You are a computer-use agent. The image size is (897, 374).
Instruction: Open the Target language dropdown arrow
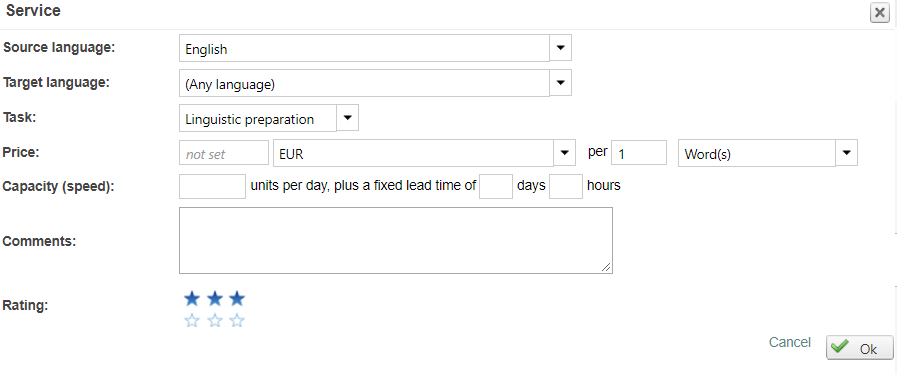click(561, 83)
